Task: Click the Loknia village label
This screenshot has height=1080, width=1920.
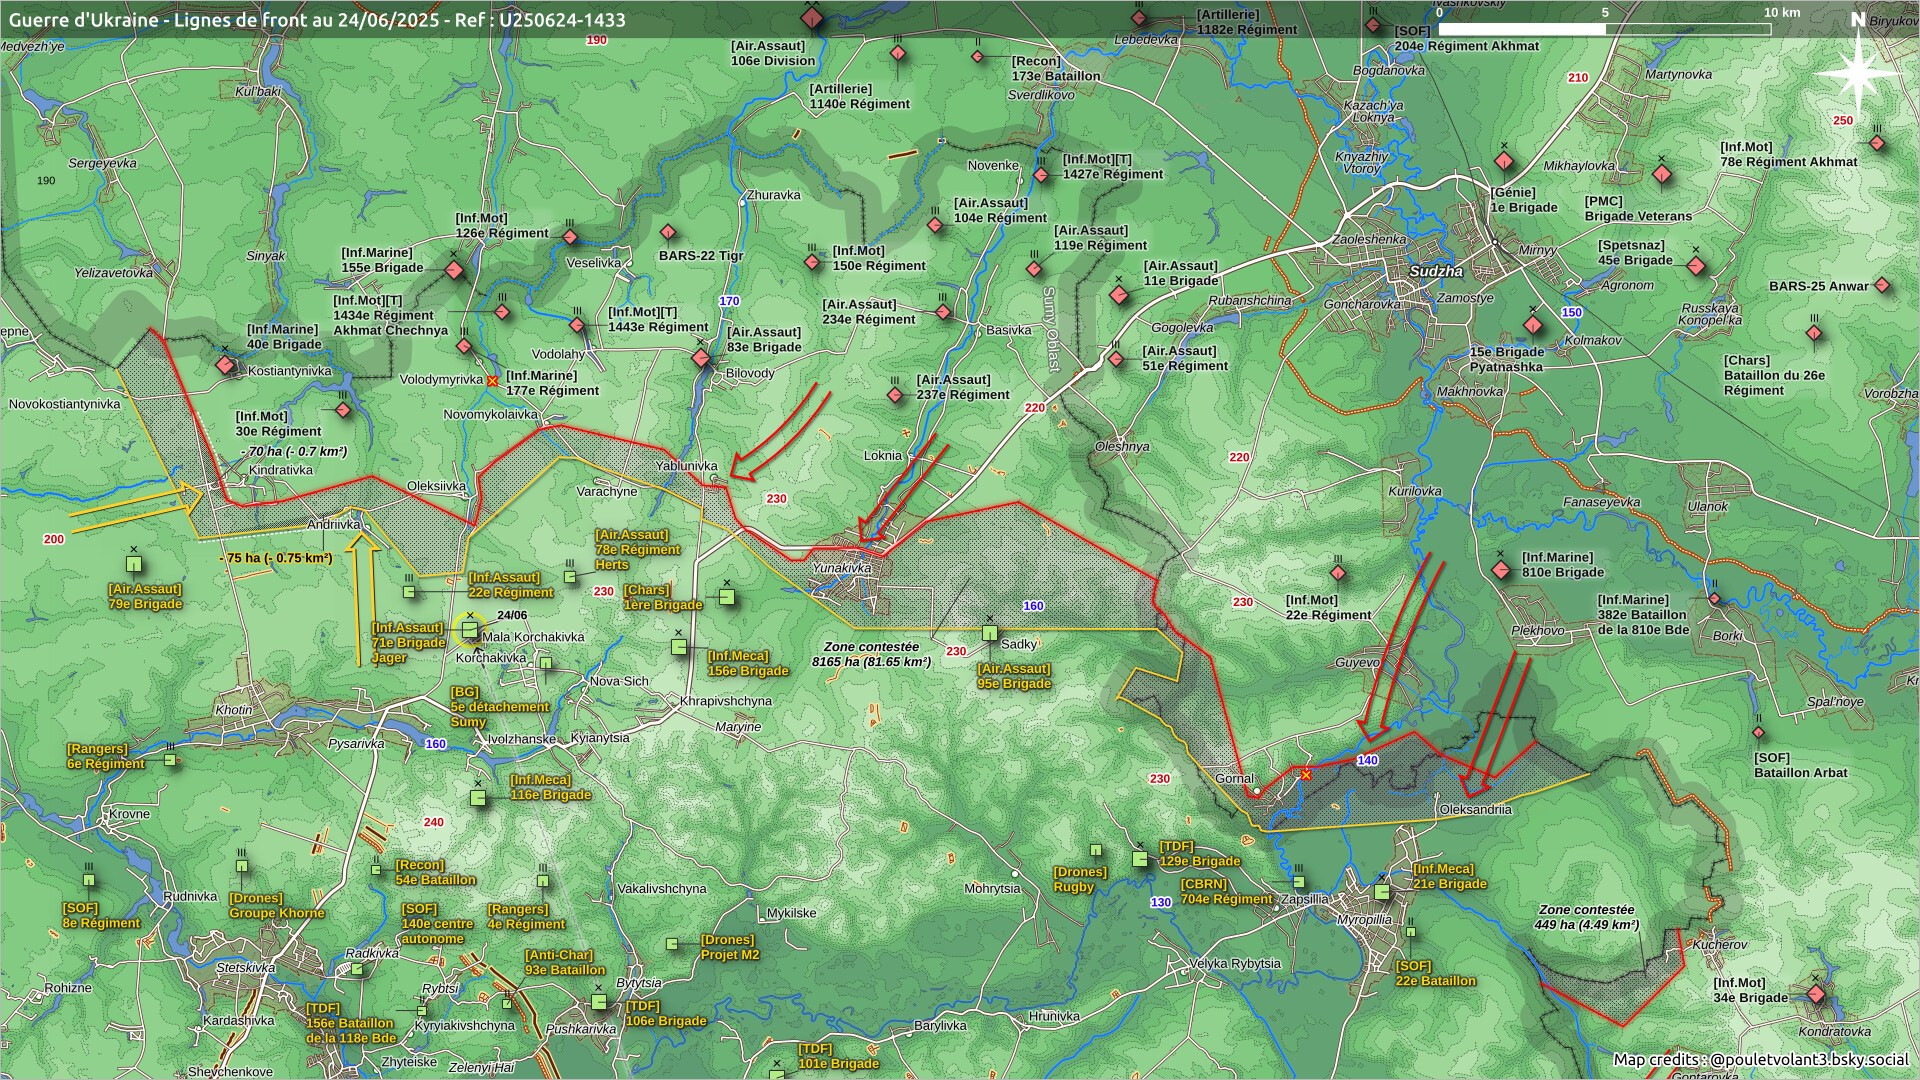Action: (883, 456)
